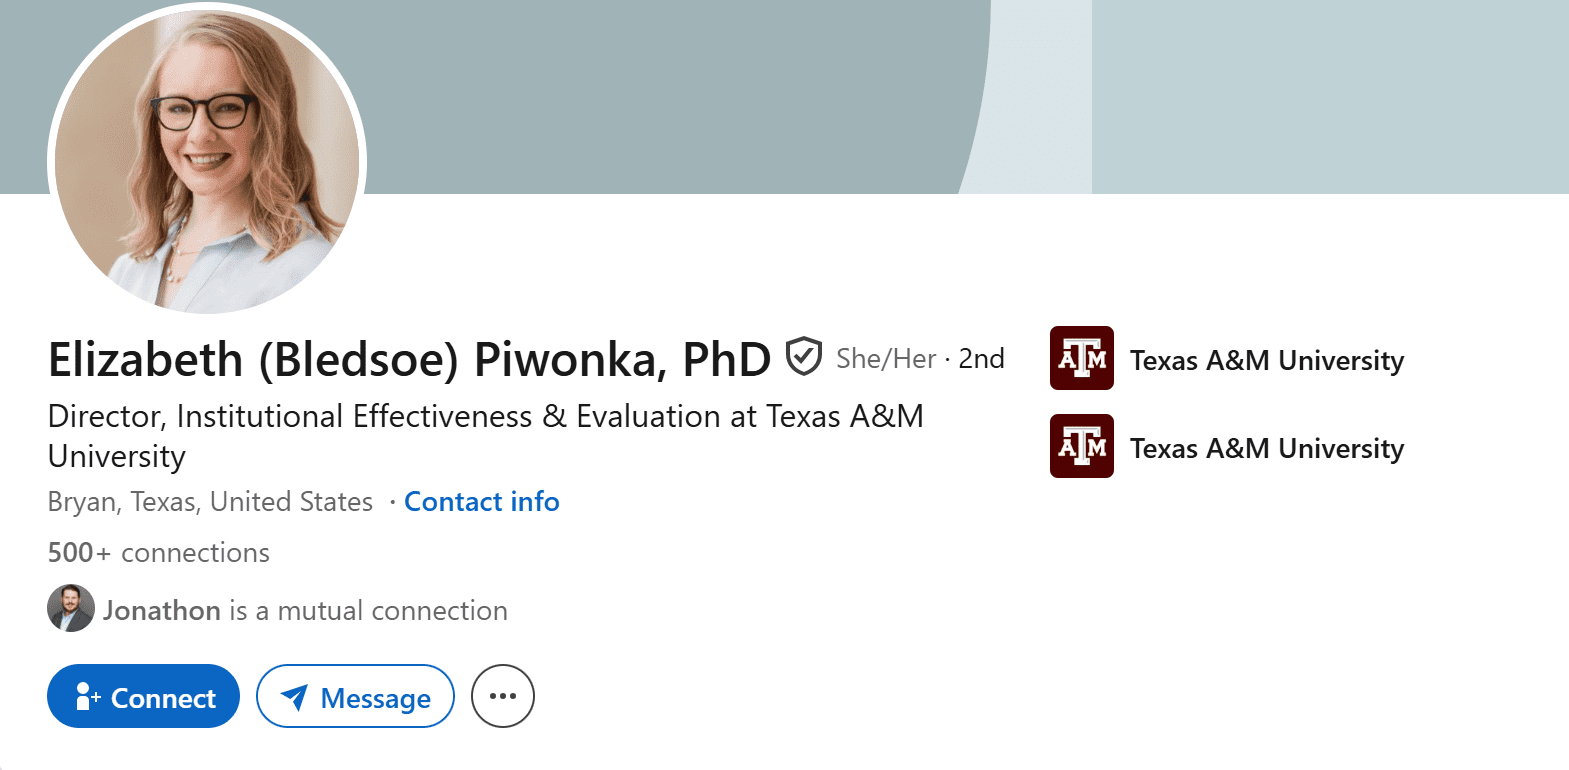This screenshot has height=770, width=1569.
Task: Open the three-dot More actions menu
Action: click(x=503, y=696)
